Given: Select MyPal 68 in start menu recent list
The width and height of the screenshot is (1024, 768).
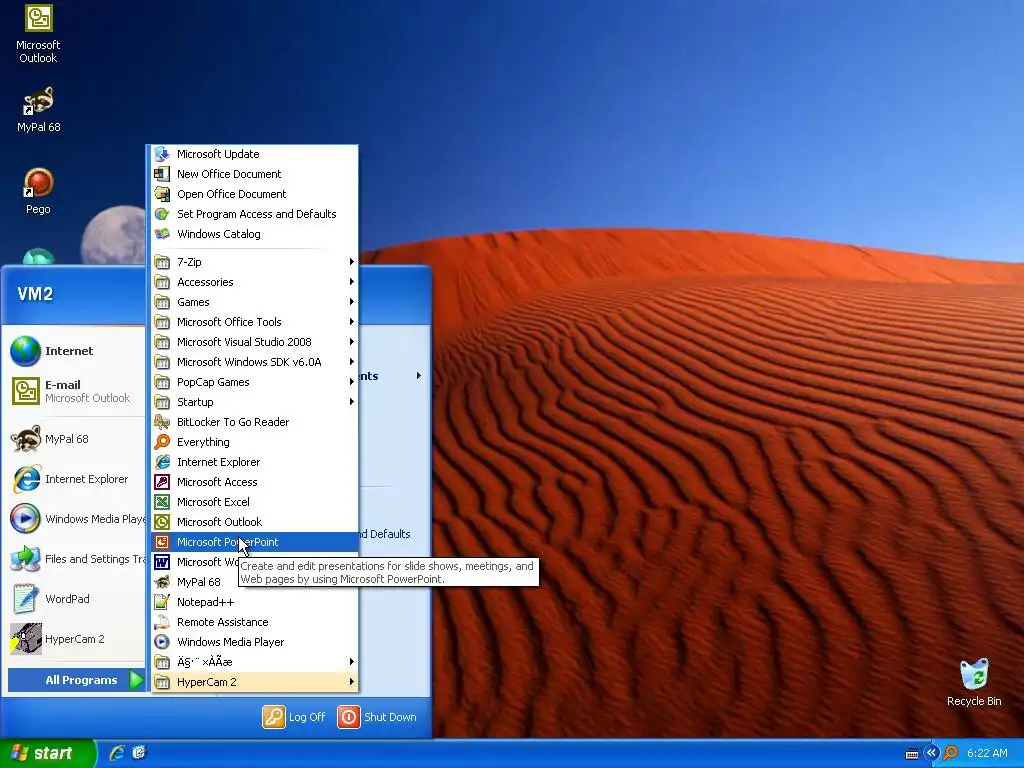Looking at the screenshot, I should [x=76, y=439].
